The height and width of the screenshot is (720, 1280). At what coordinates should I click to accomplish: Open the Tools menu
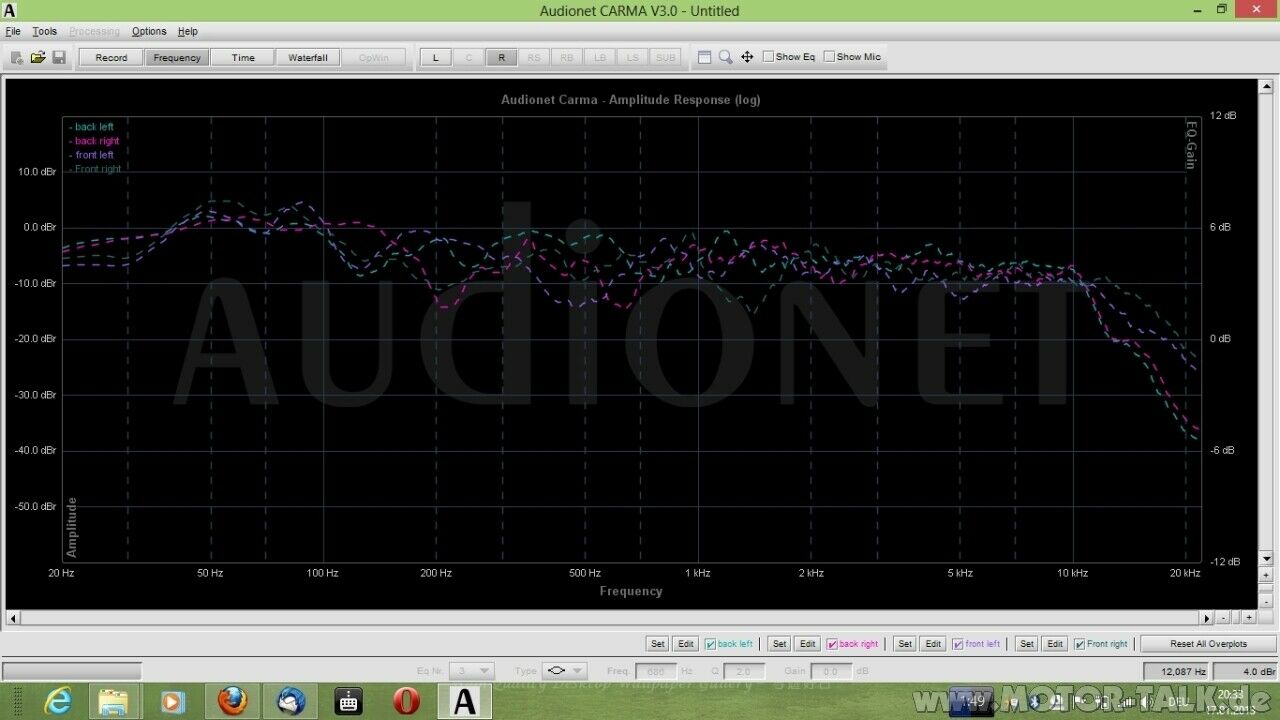(x=45, y=31)
